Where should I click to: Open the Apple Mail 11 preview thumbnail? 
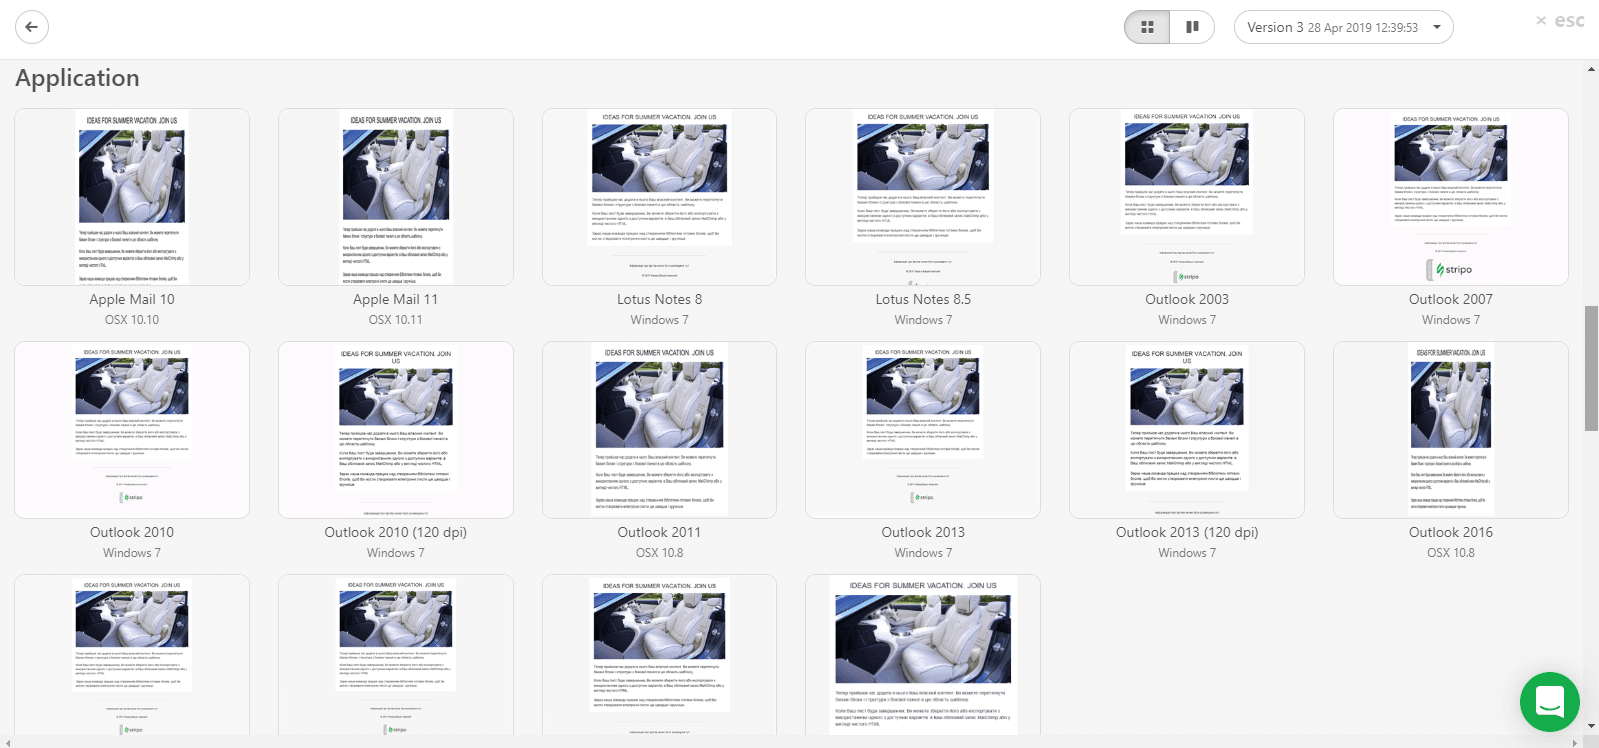[x=396, y=196]
